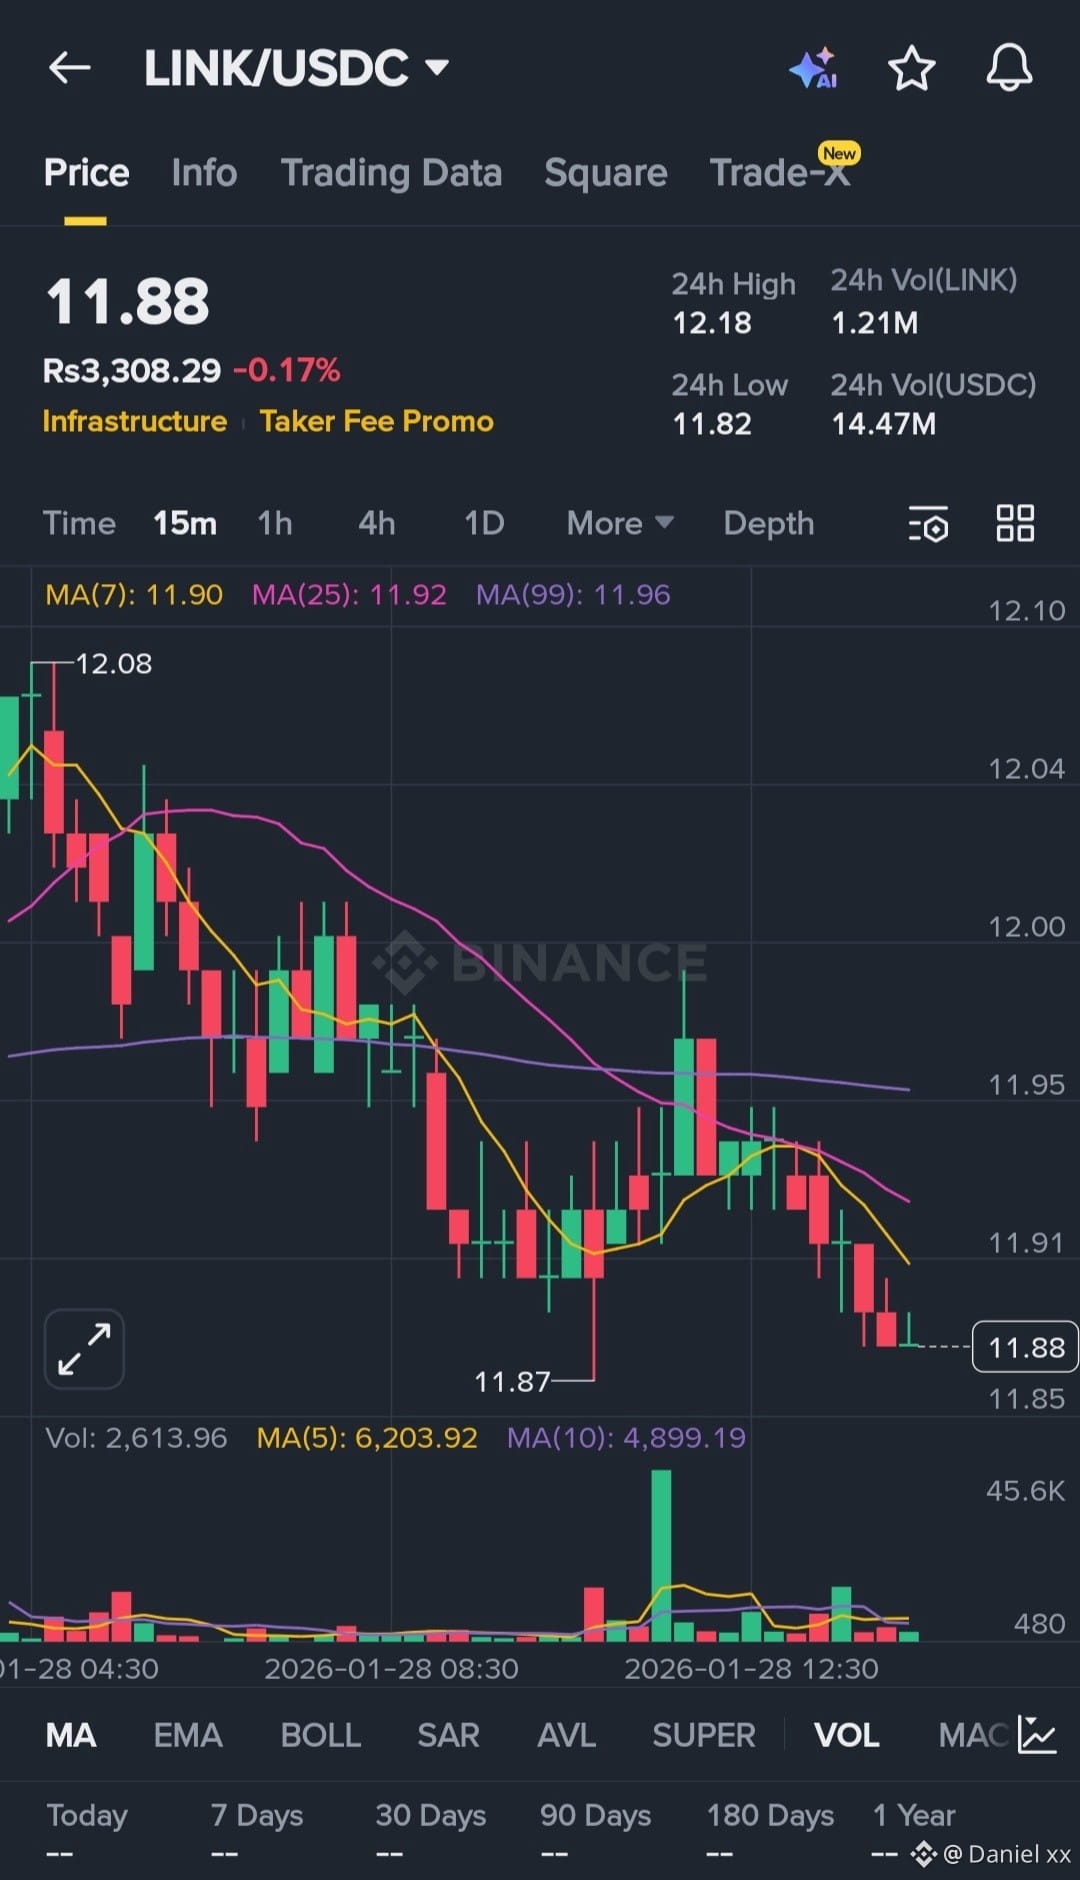Viewport: 1080px width, 1880px height.
Task: Tap the -0.17% change percentage
Action: [x=287, y=371]
